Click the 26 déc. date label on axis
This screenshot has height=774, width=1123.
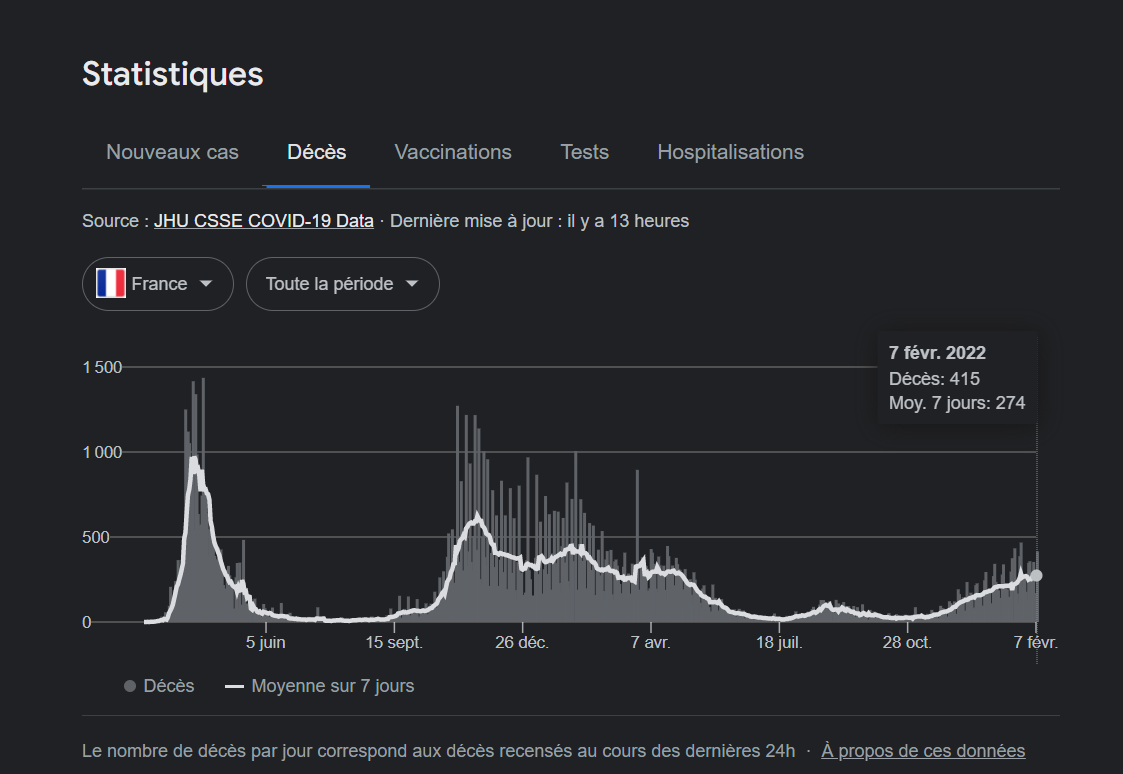(x=521, y=643)
